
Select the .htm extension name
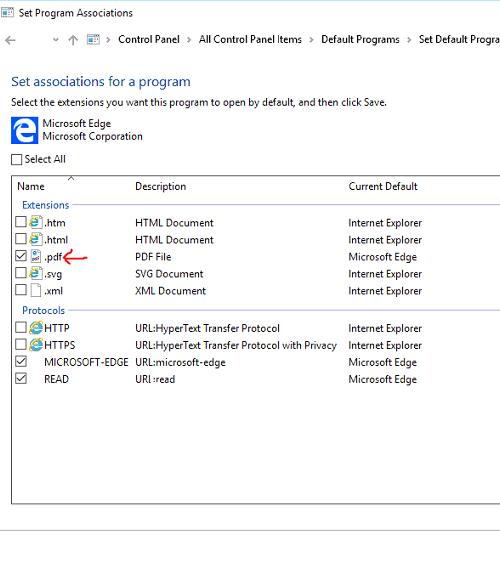tap(55, 223)
